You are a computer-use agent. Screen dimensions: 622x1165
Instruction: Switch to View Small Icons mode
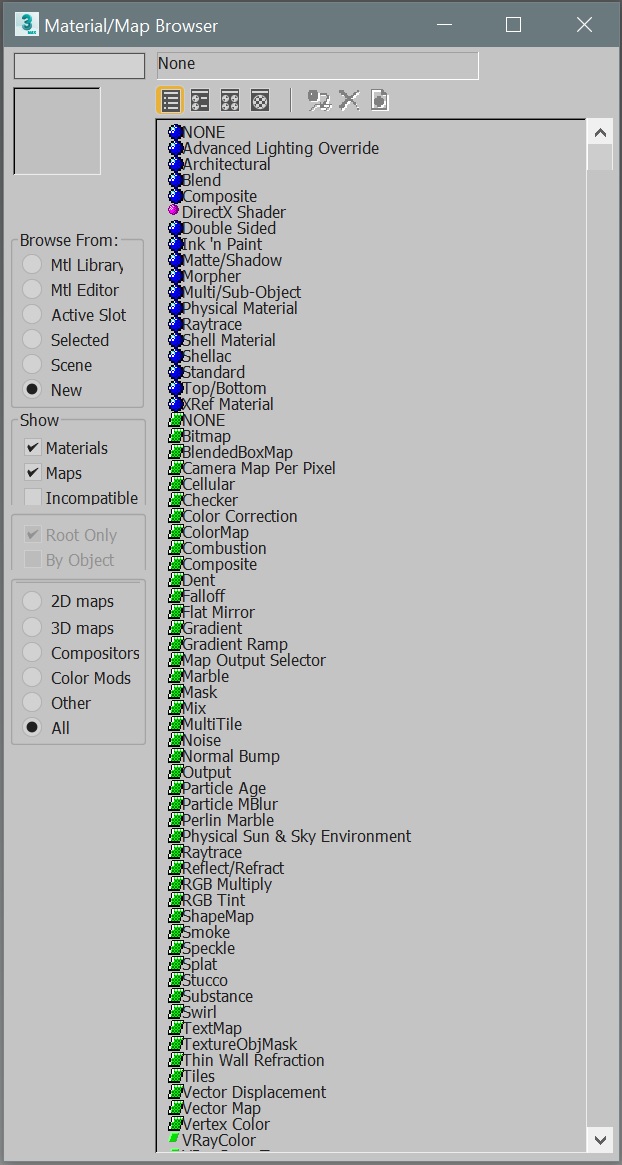[230, 100]
